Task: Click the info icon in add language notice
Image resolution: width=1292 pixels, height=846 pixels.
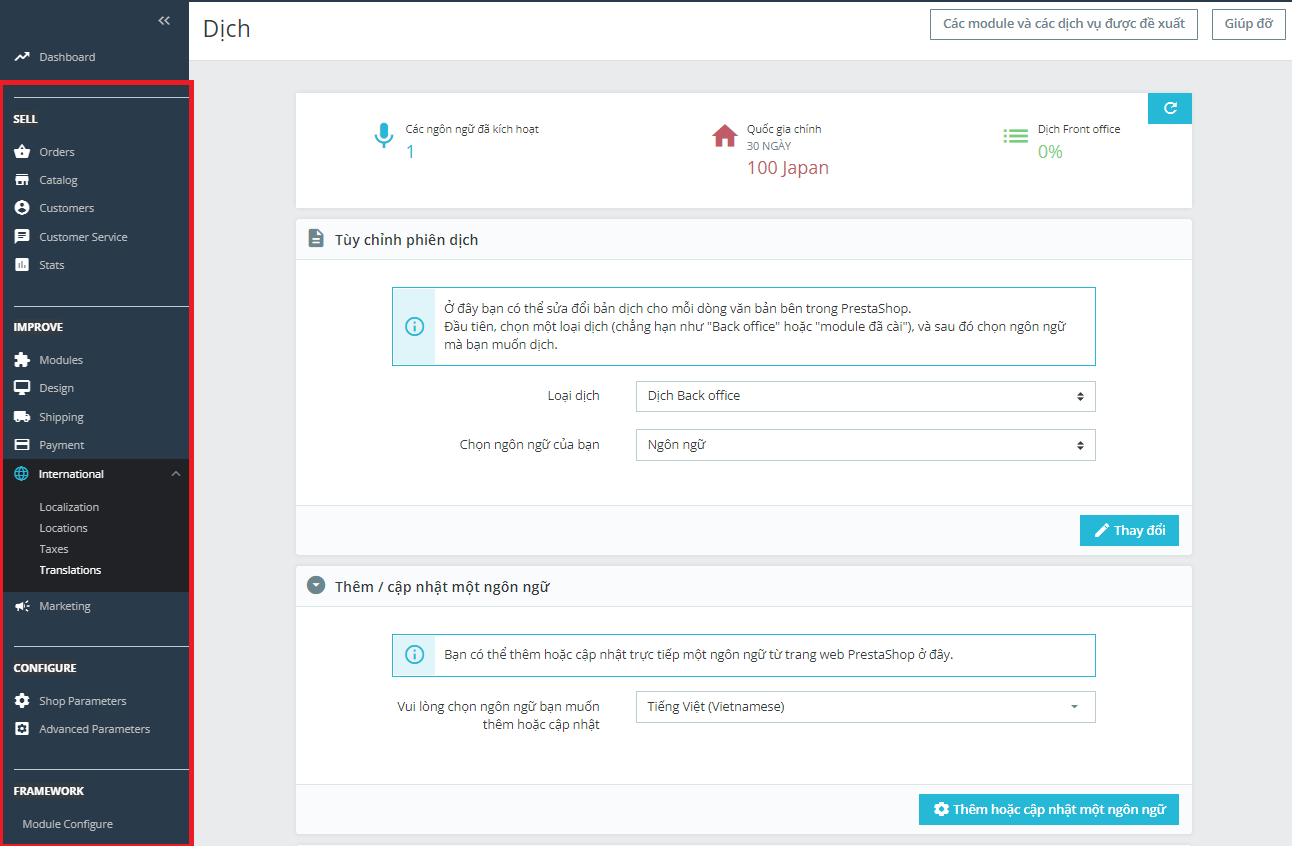Action: [x=414, y=655]
